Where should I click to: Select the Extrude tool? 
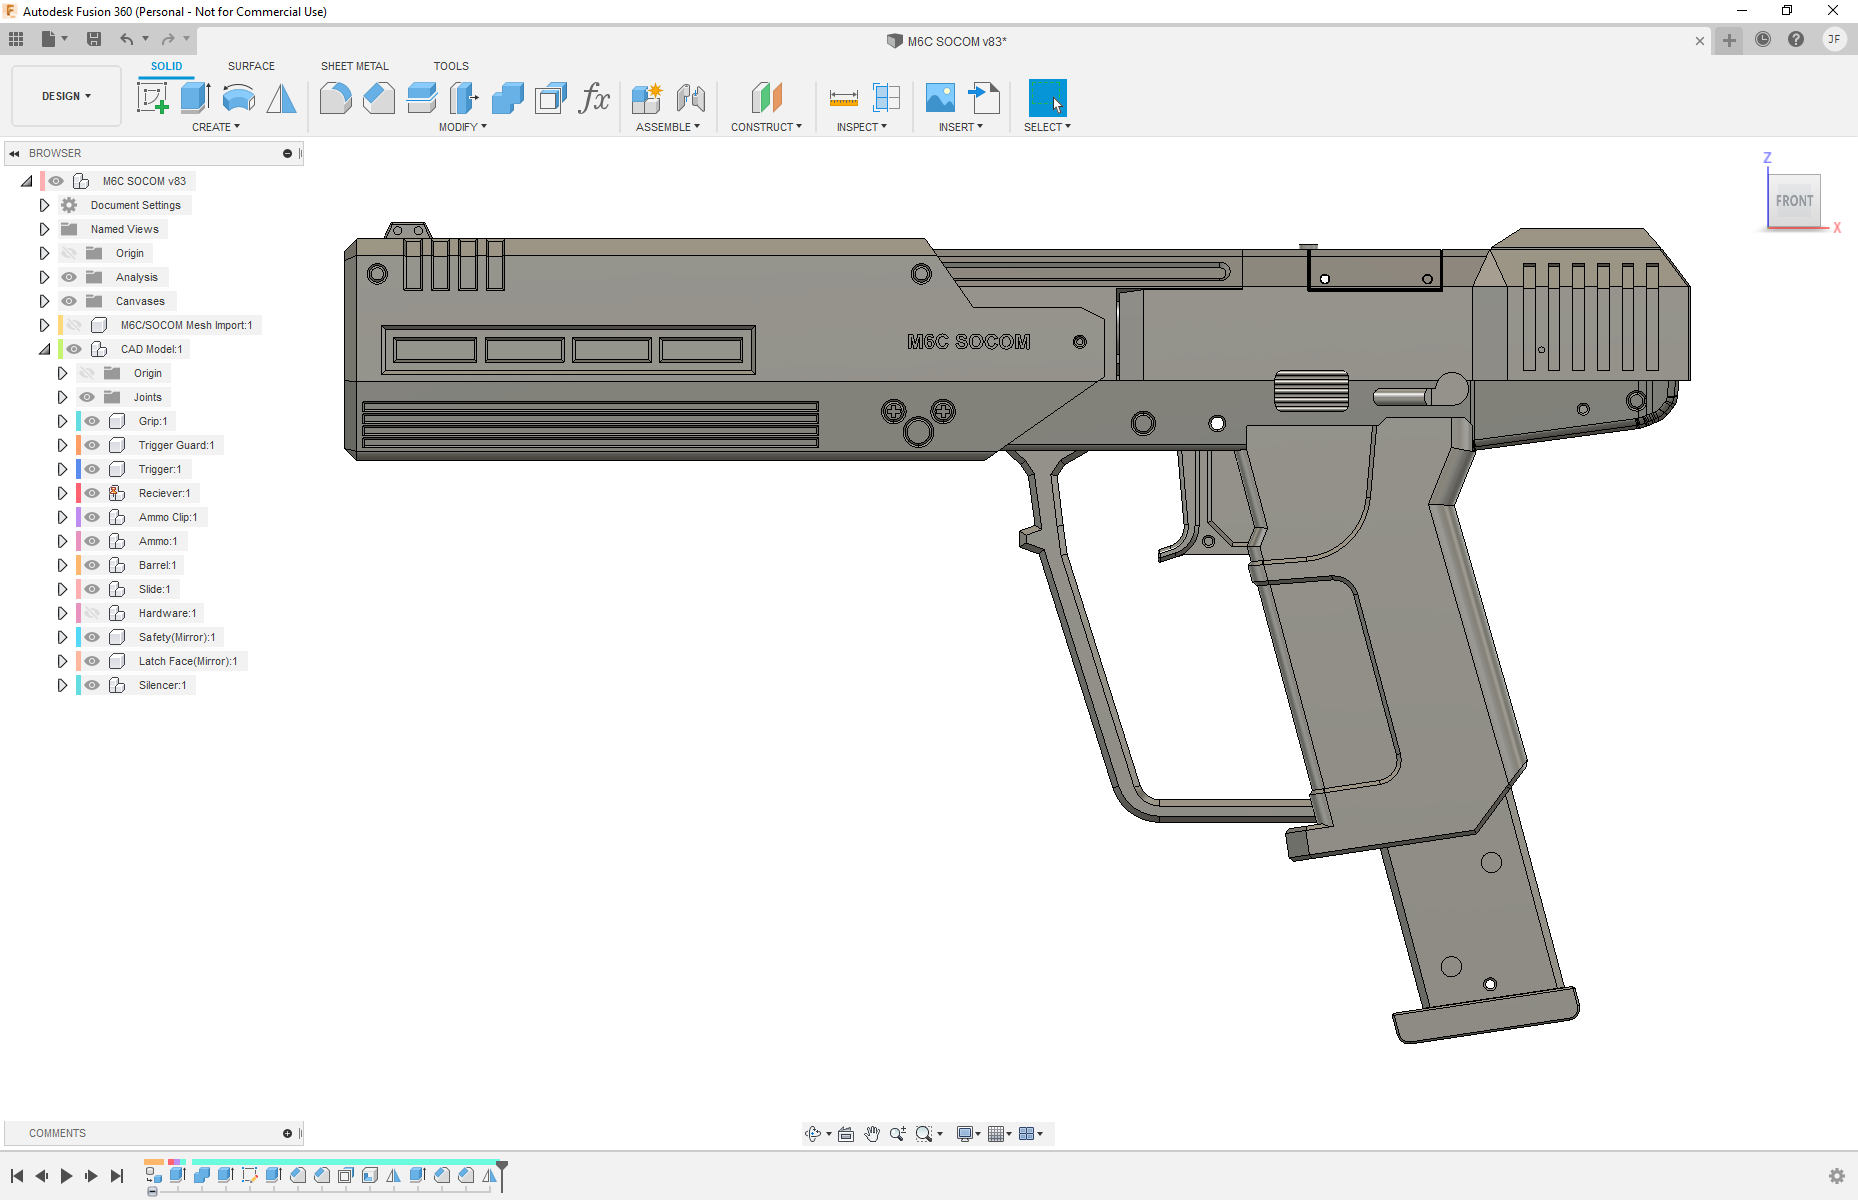pos(195,98)
